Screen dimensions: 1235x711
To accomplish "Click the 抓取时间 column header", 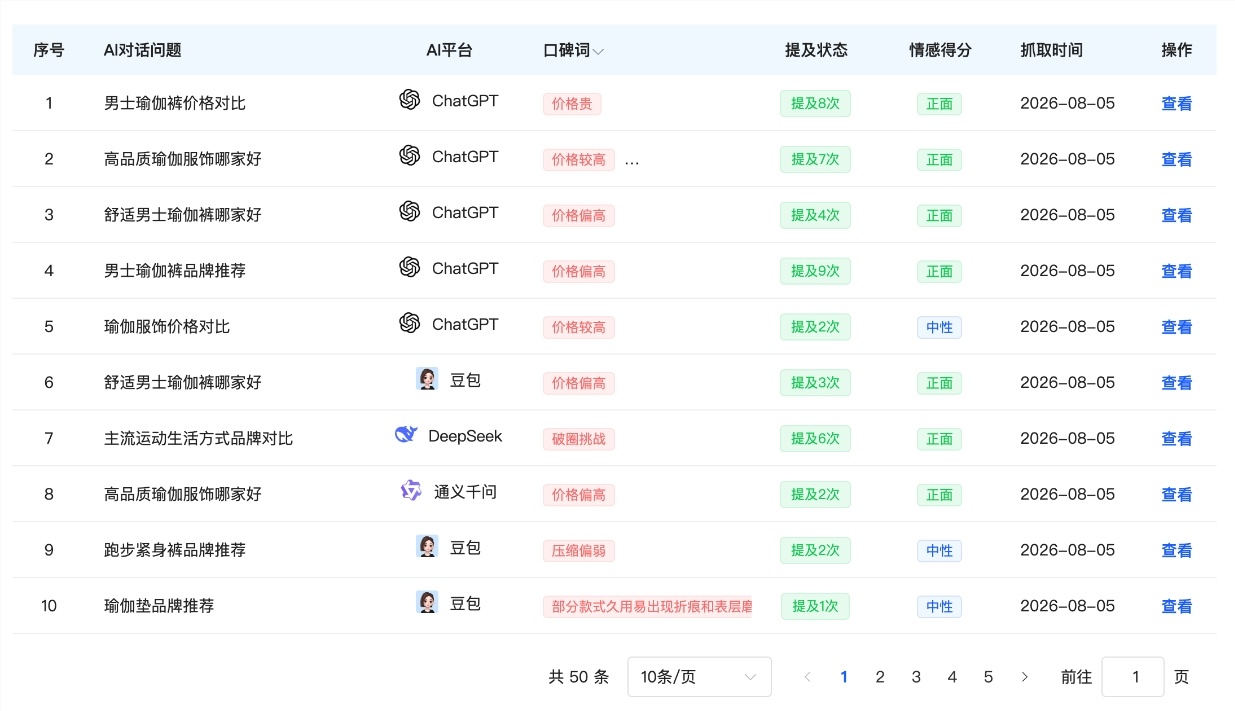I will 1051,50.
